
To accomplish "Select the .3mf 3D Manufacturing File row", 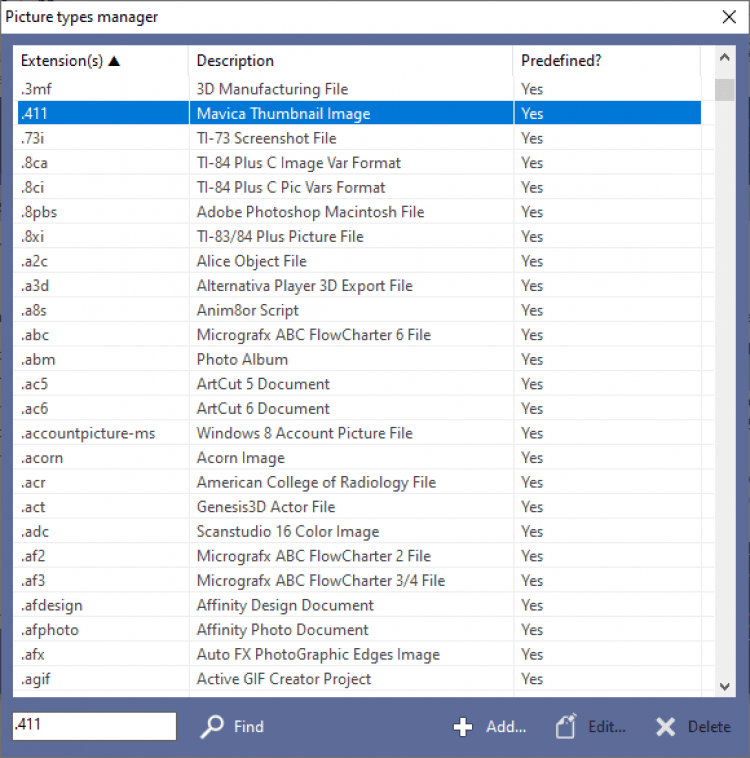I will (258, 89).
